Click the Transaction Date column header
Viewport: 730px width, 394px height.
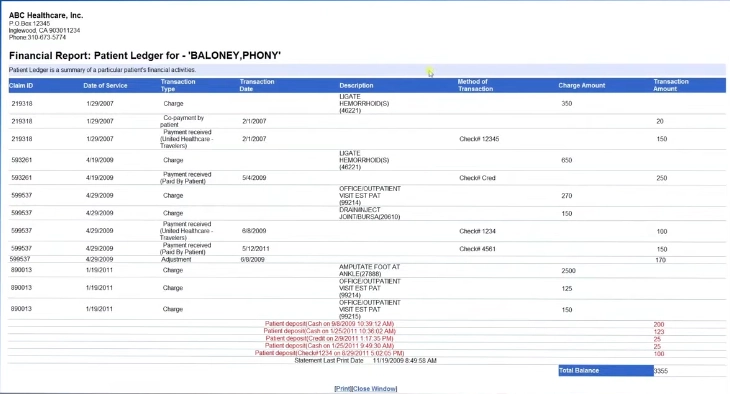[257, 85]
